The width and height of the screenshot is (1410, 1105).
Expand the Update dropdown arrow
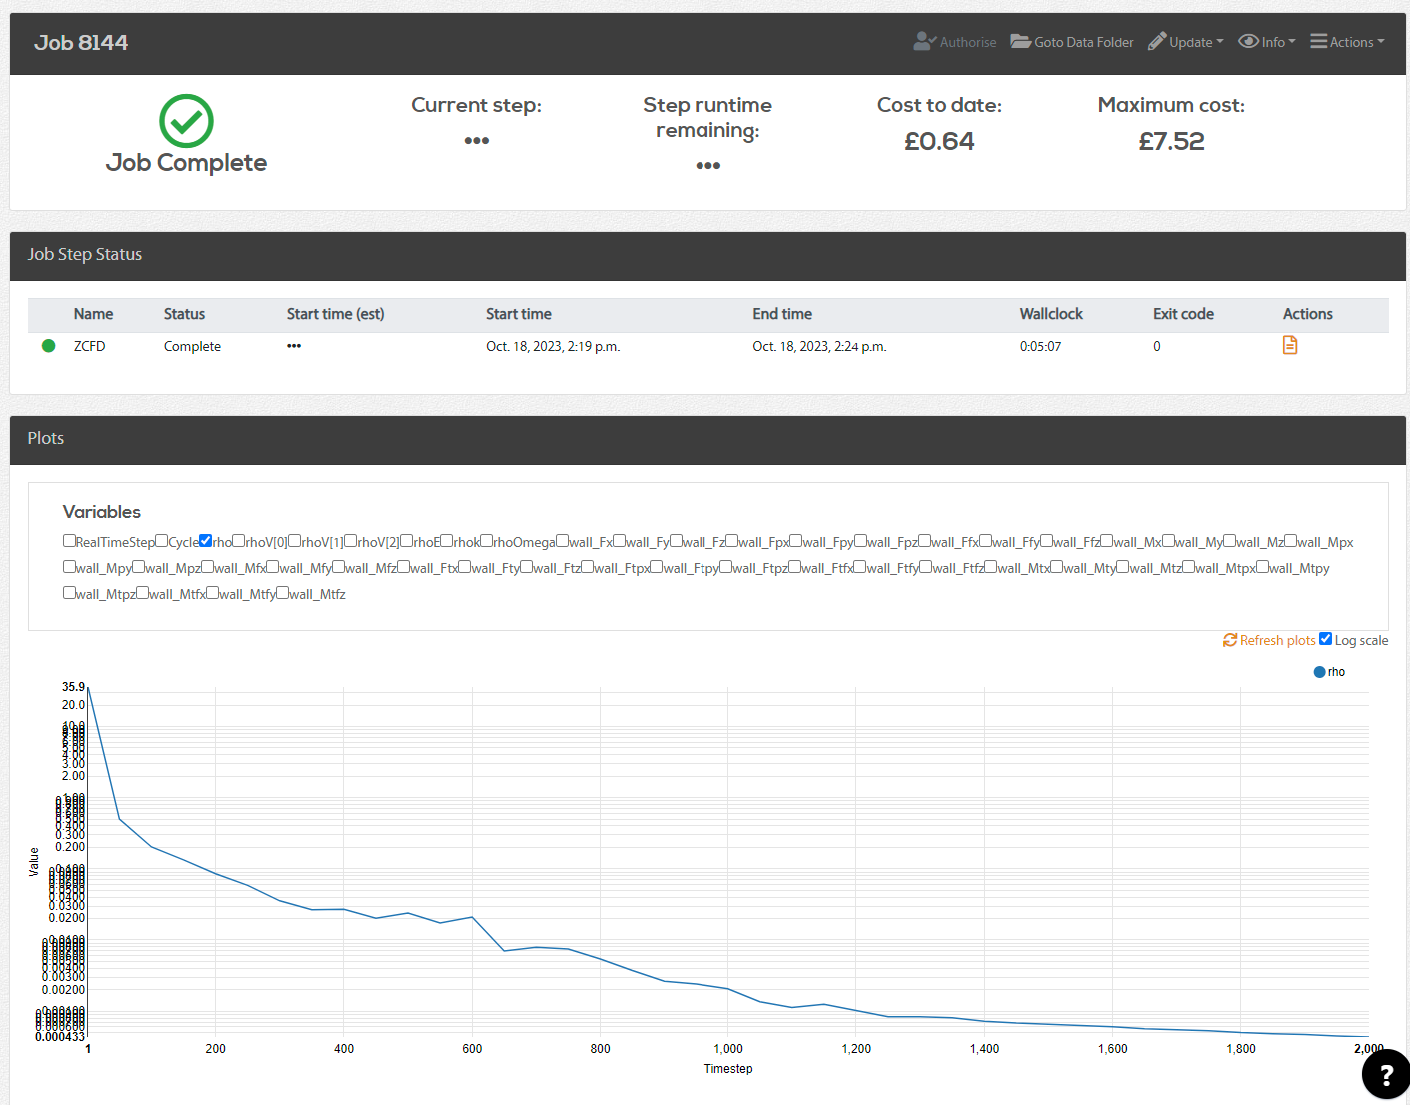point(1220,42)
